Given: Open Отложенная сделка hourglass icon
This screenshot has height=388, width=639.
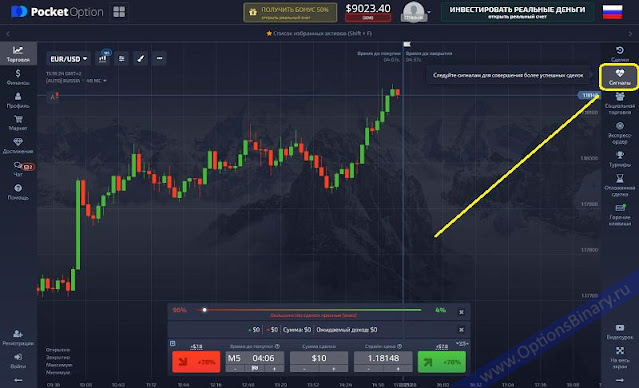Looking at the screenshot, I should point(619,185).
